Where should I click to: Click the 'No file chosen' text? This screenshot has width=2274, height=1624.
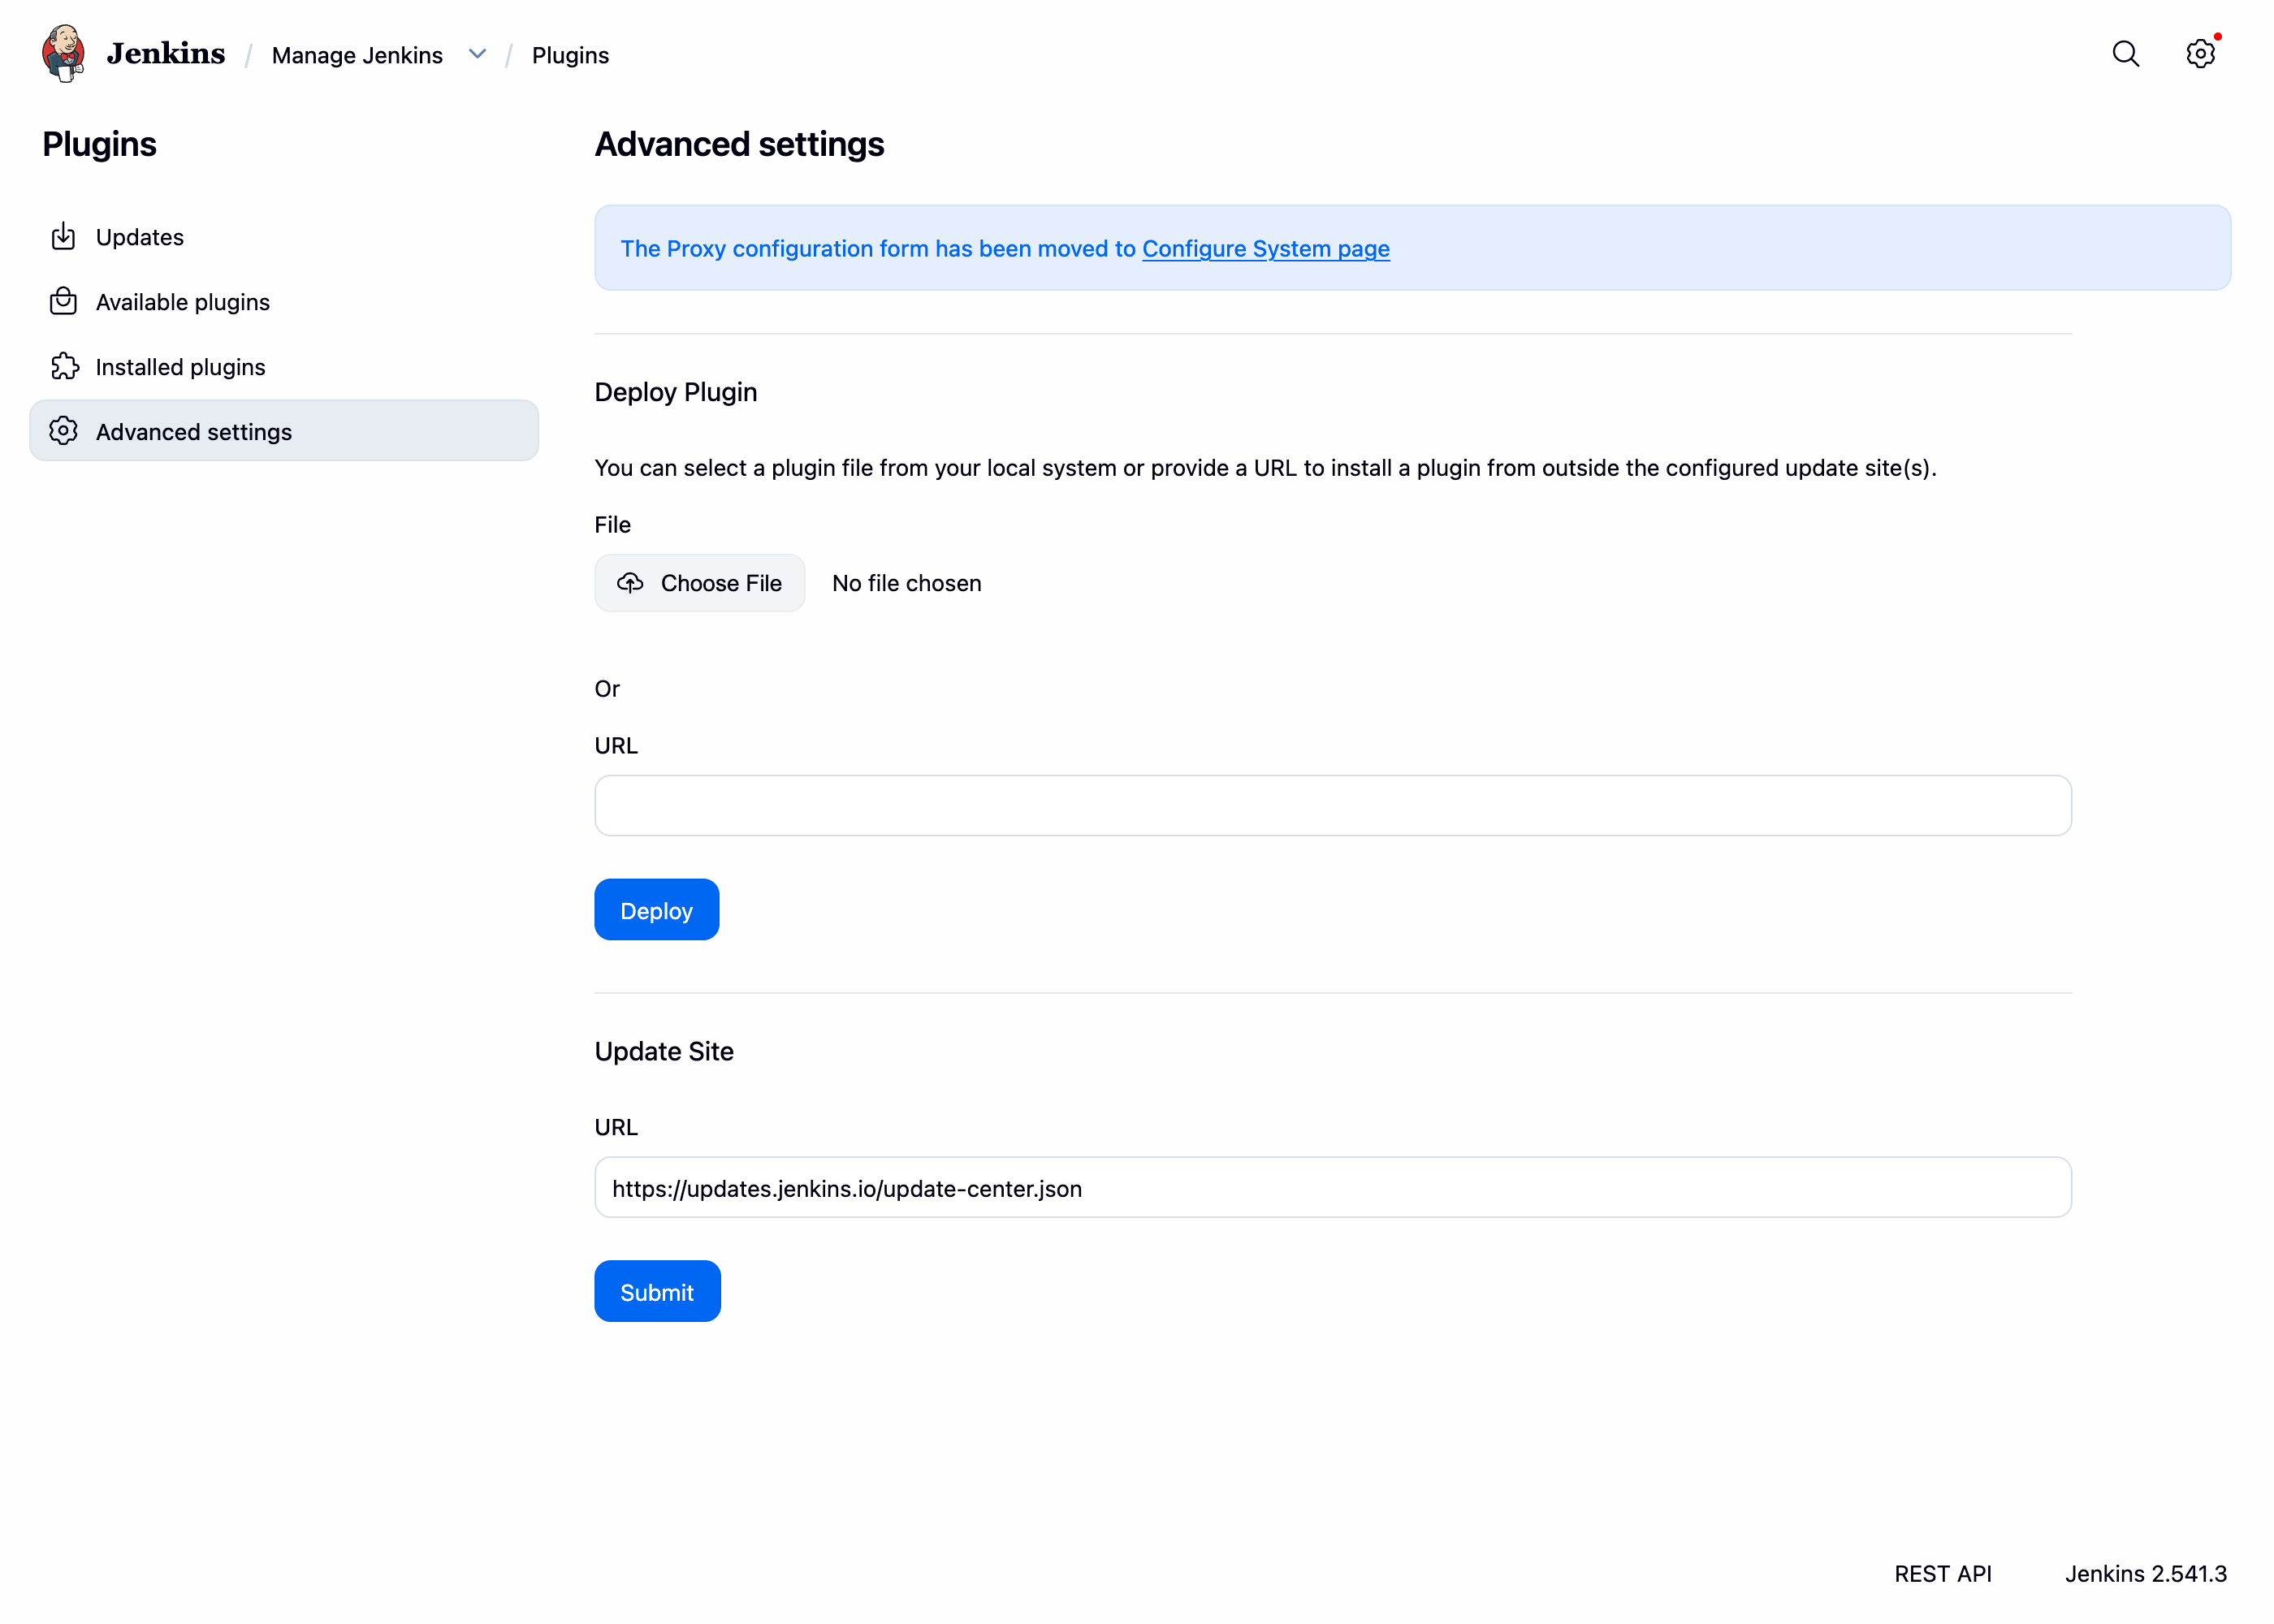click(907, 583)
